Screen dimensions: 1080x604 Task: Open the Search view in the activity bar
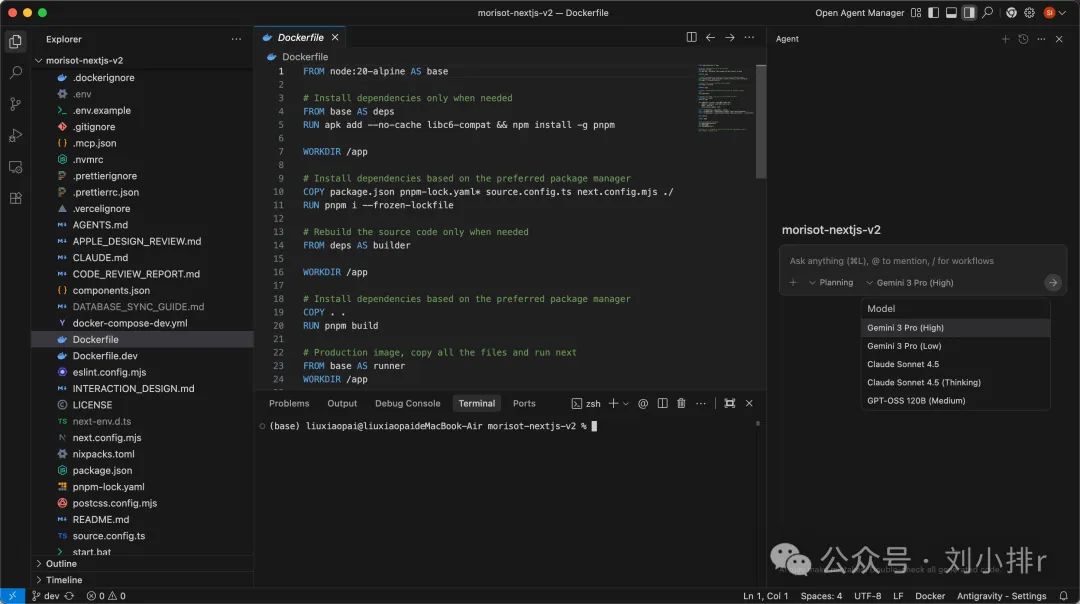click(15, 72)
